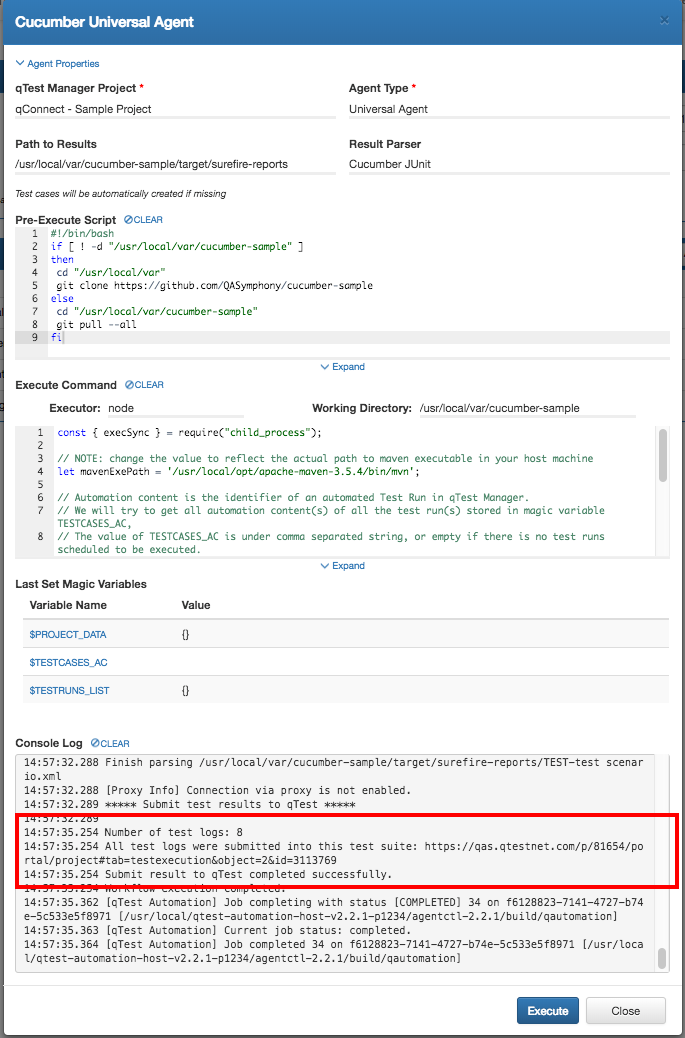Click the 'fi' line of the Pre-Execute Script
Screen dimensions: 685x1038
pos(56,338)
